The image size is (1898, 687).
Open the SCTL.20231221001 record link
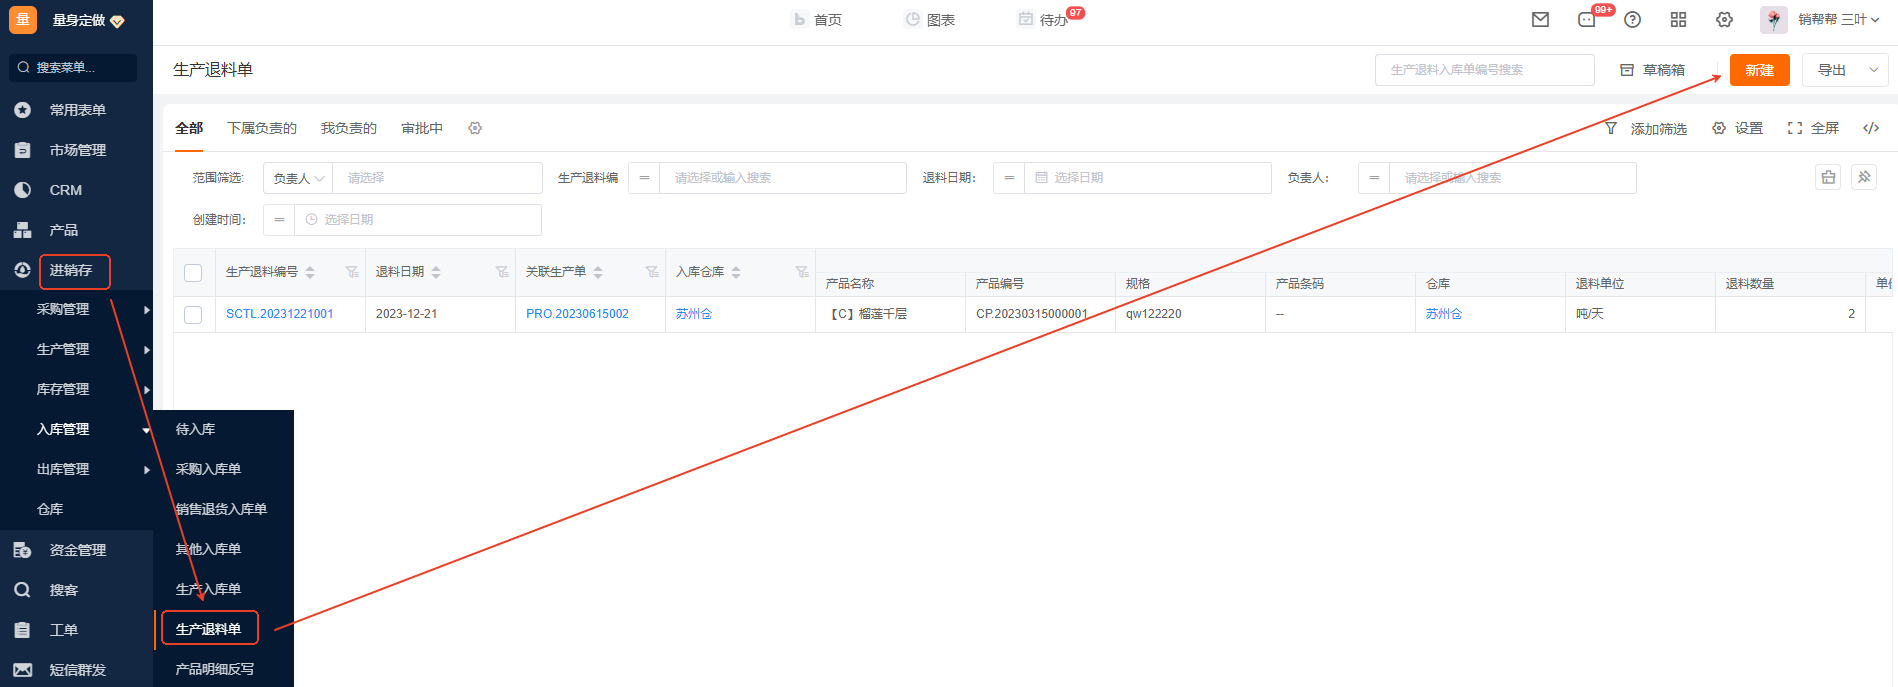pos(280,314)
